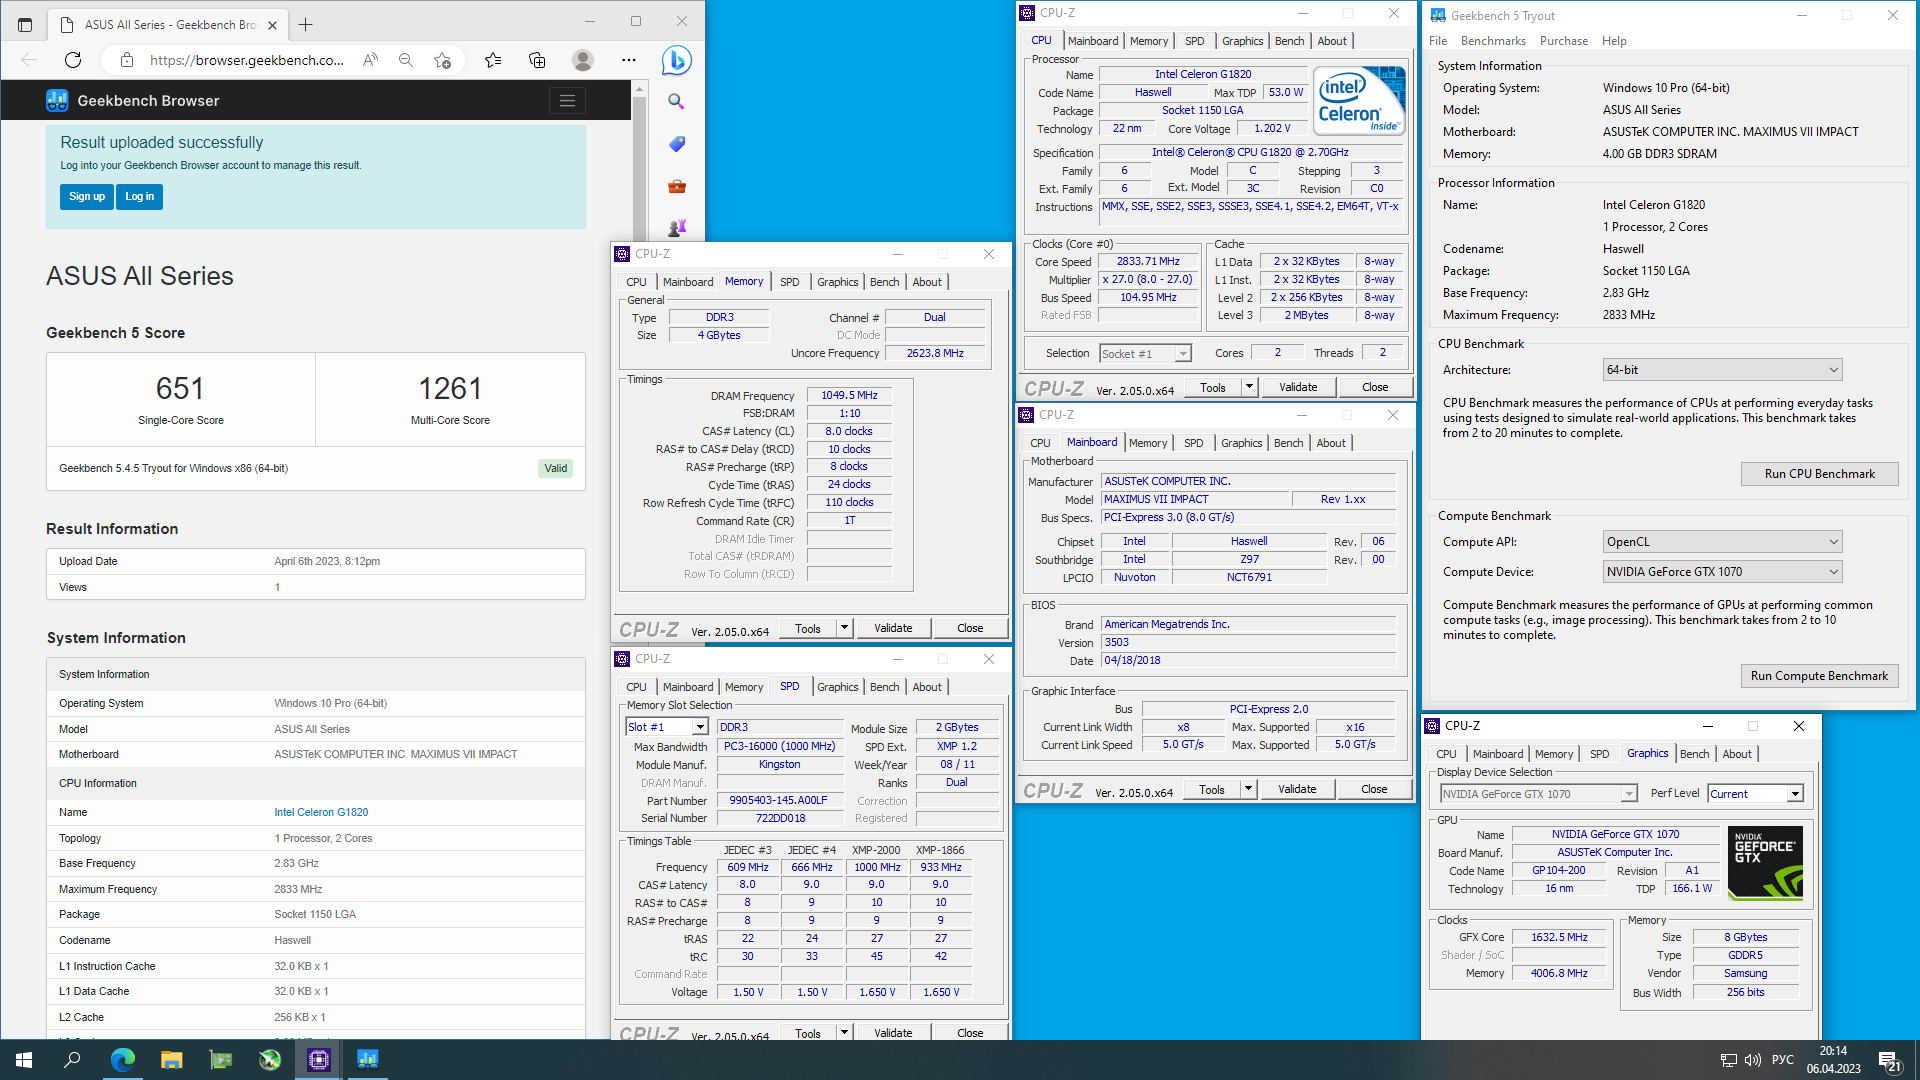Open Tools dropdown arrow in CPU tab CPU-Z window

(x=1249, y=387)
